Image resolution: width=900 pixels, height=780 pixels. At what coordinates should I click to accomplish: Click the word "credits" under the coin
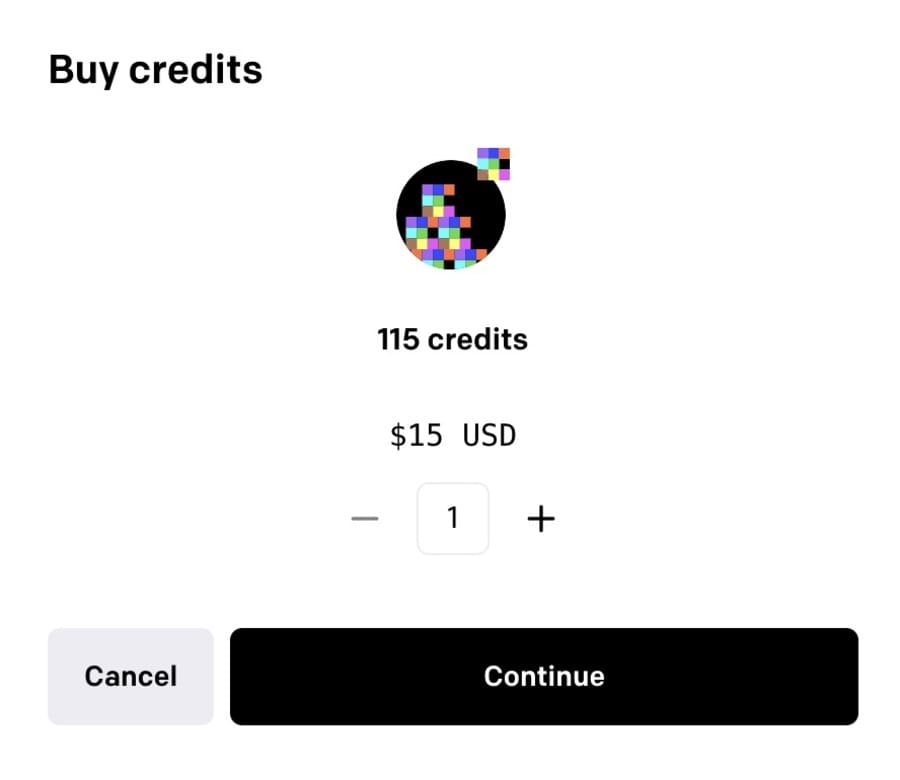point(478,339)
